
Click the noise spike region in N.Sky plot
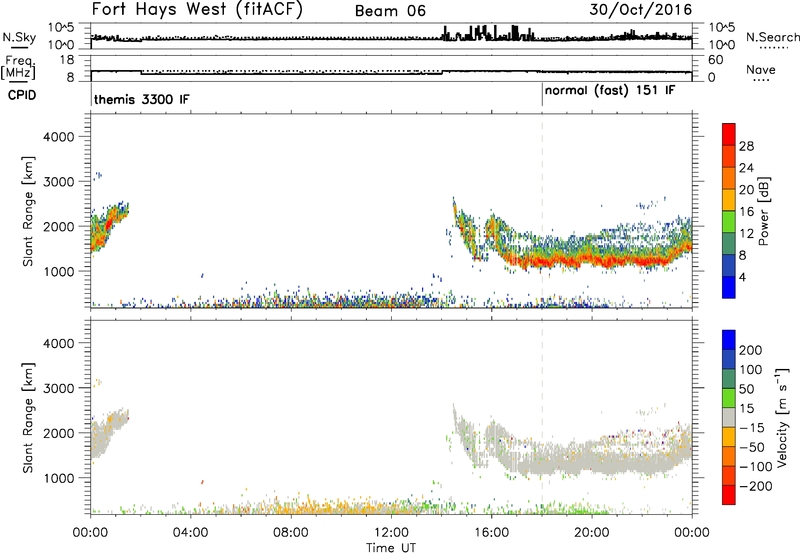pyautogui.click(x=489, y=34)
